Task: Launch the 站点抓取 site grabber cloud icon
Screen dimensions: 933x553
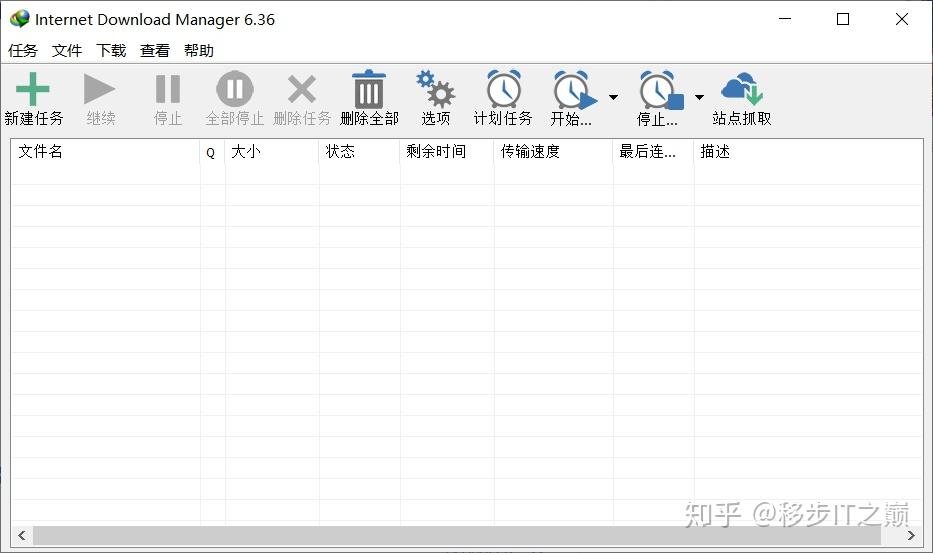Action: [741, 89]
